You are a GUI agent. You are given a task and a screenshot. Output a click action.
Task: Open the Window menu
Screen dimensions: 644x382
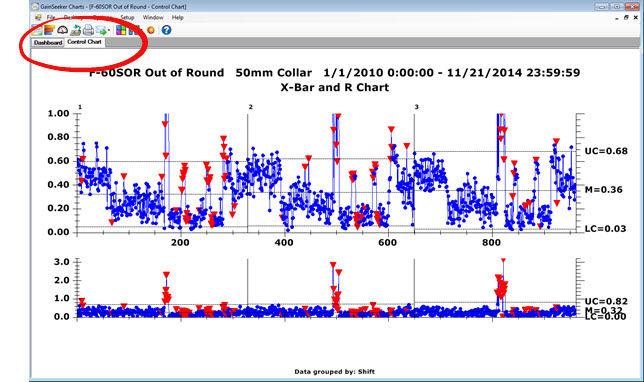pos(153,17)
